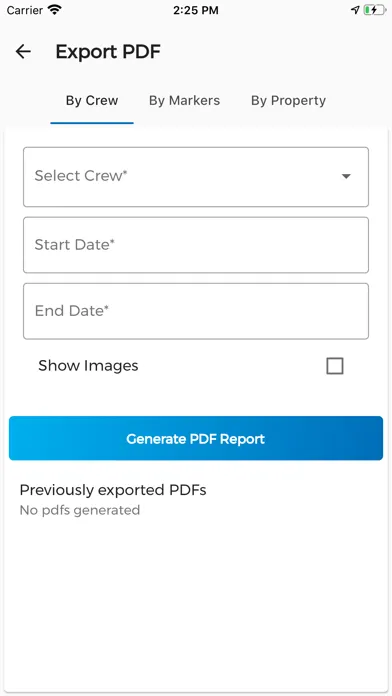This screenshot has height=696, width=392.
Task: Click the Select Crew placeholder text
Action: [x=81, y=176]
